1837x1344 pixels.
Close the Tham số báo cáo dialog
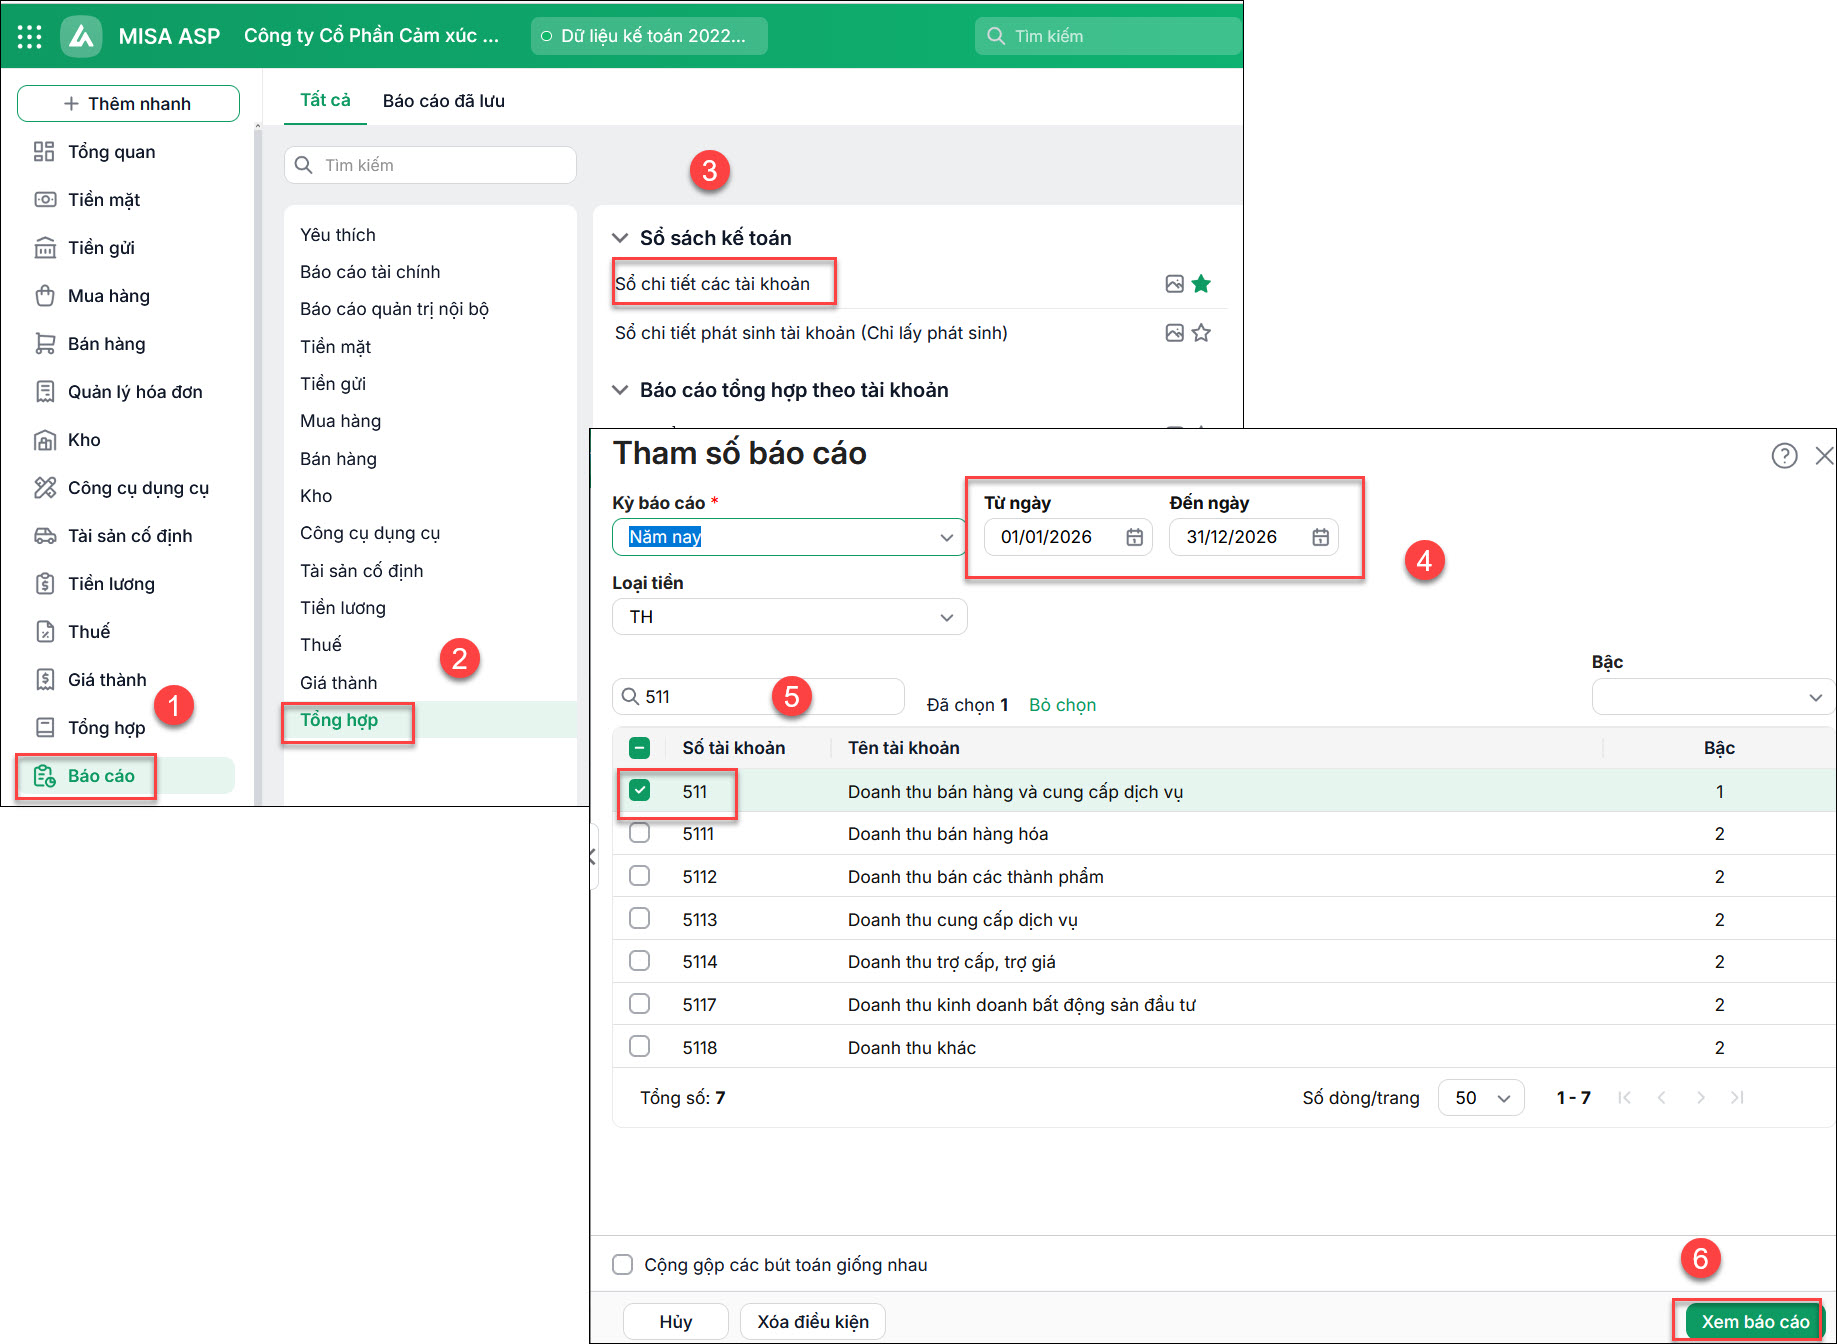click(x=1824, y=456)
